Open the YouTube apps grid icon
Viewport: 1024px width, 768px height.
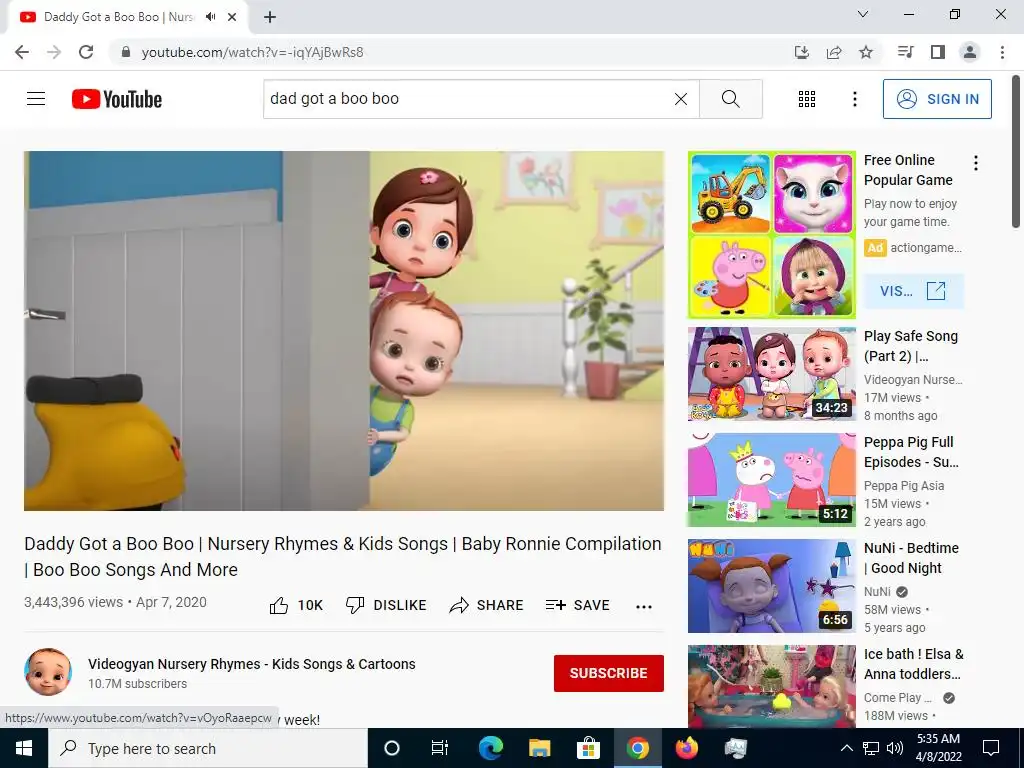[807, 99]
